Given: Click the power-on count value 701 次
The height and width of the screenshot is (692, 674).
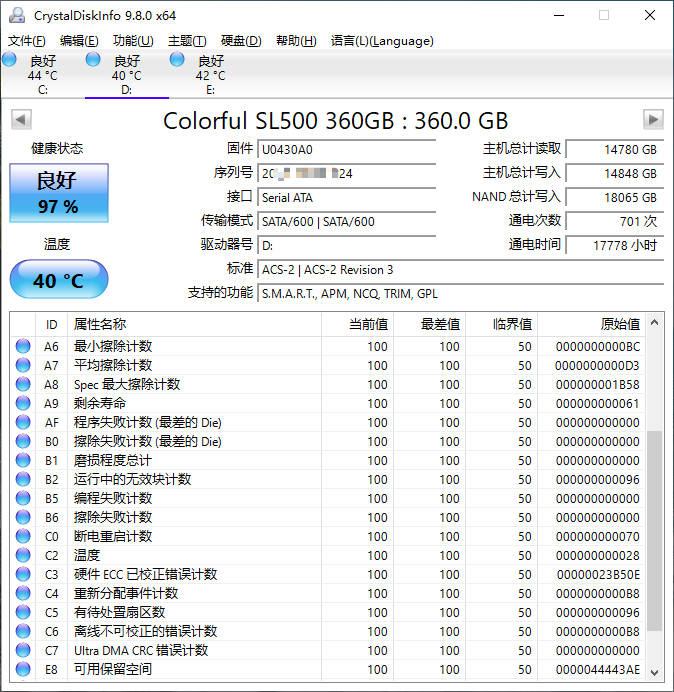Looking at the screenshot, I should 614,222.
